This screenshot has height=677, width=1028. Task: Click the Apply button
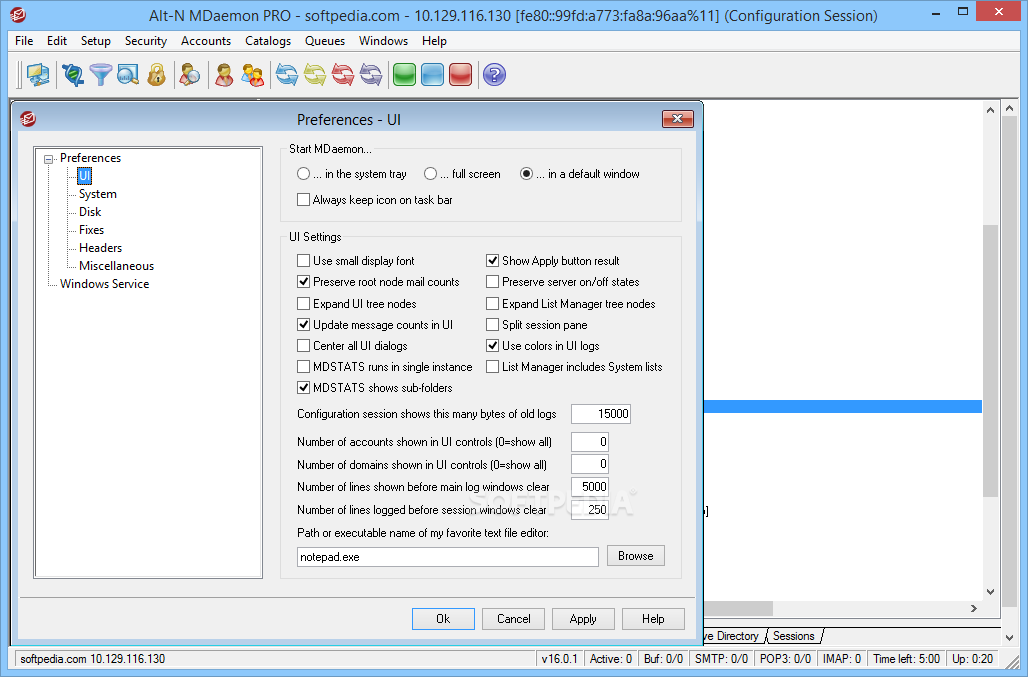[583, 619]
